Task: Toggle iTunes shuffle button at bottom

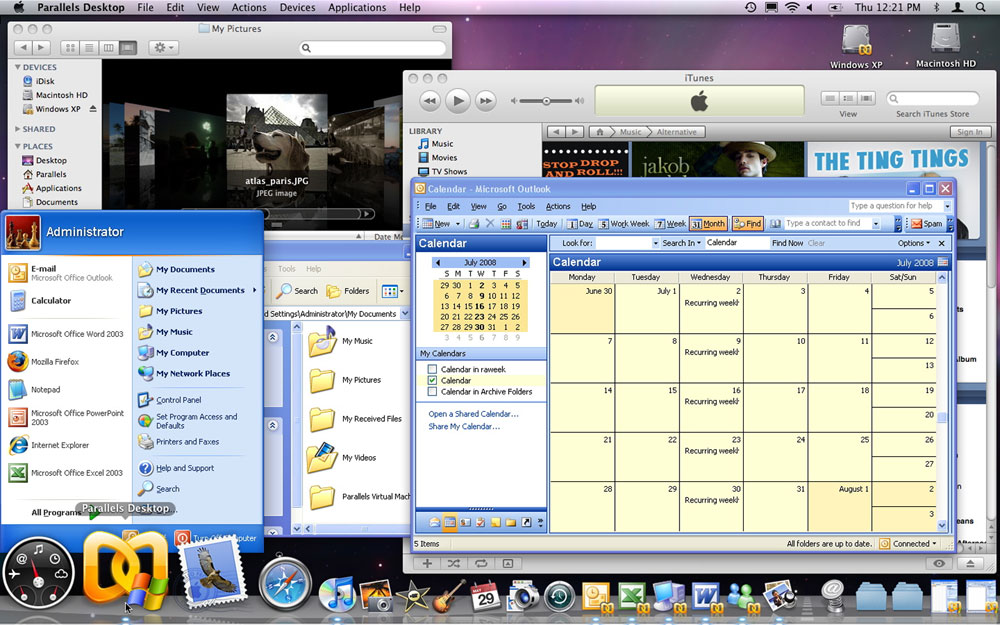Action: tap(453, 563)
